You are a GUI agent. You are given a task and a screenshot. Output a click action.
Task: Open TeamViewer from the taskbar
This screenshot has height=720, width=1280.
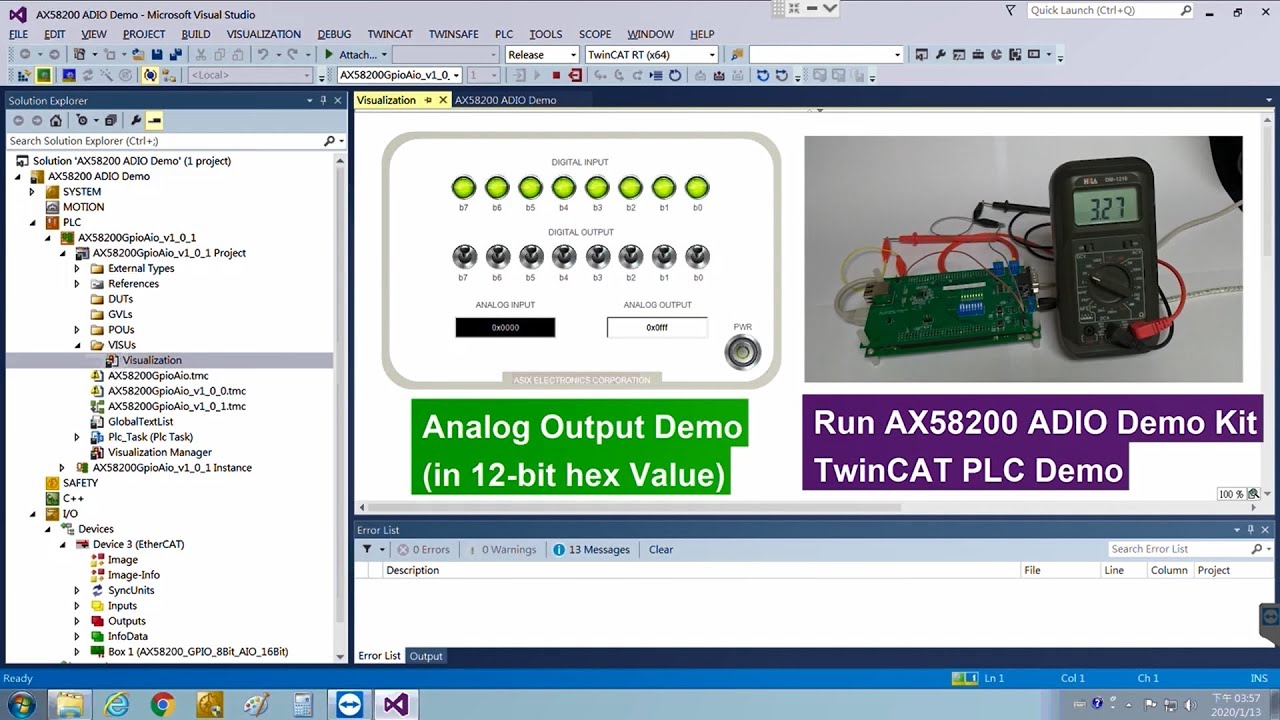[349, 704]
